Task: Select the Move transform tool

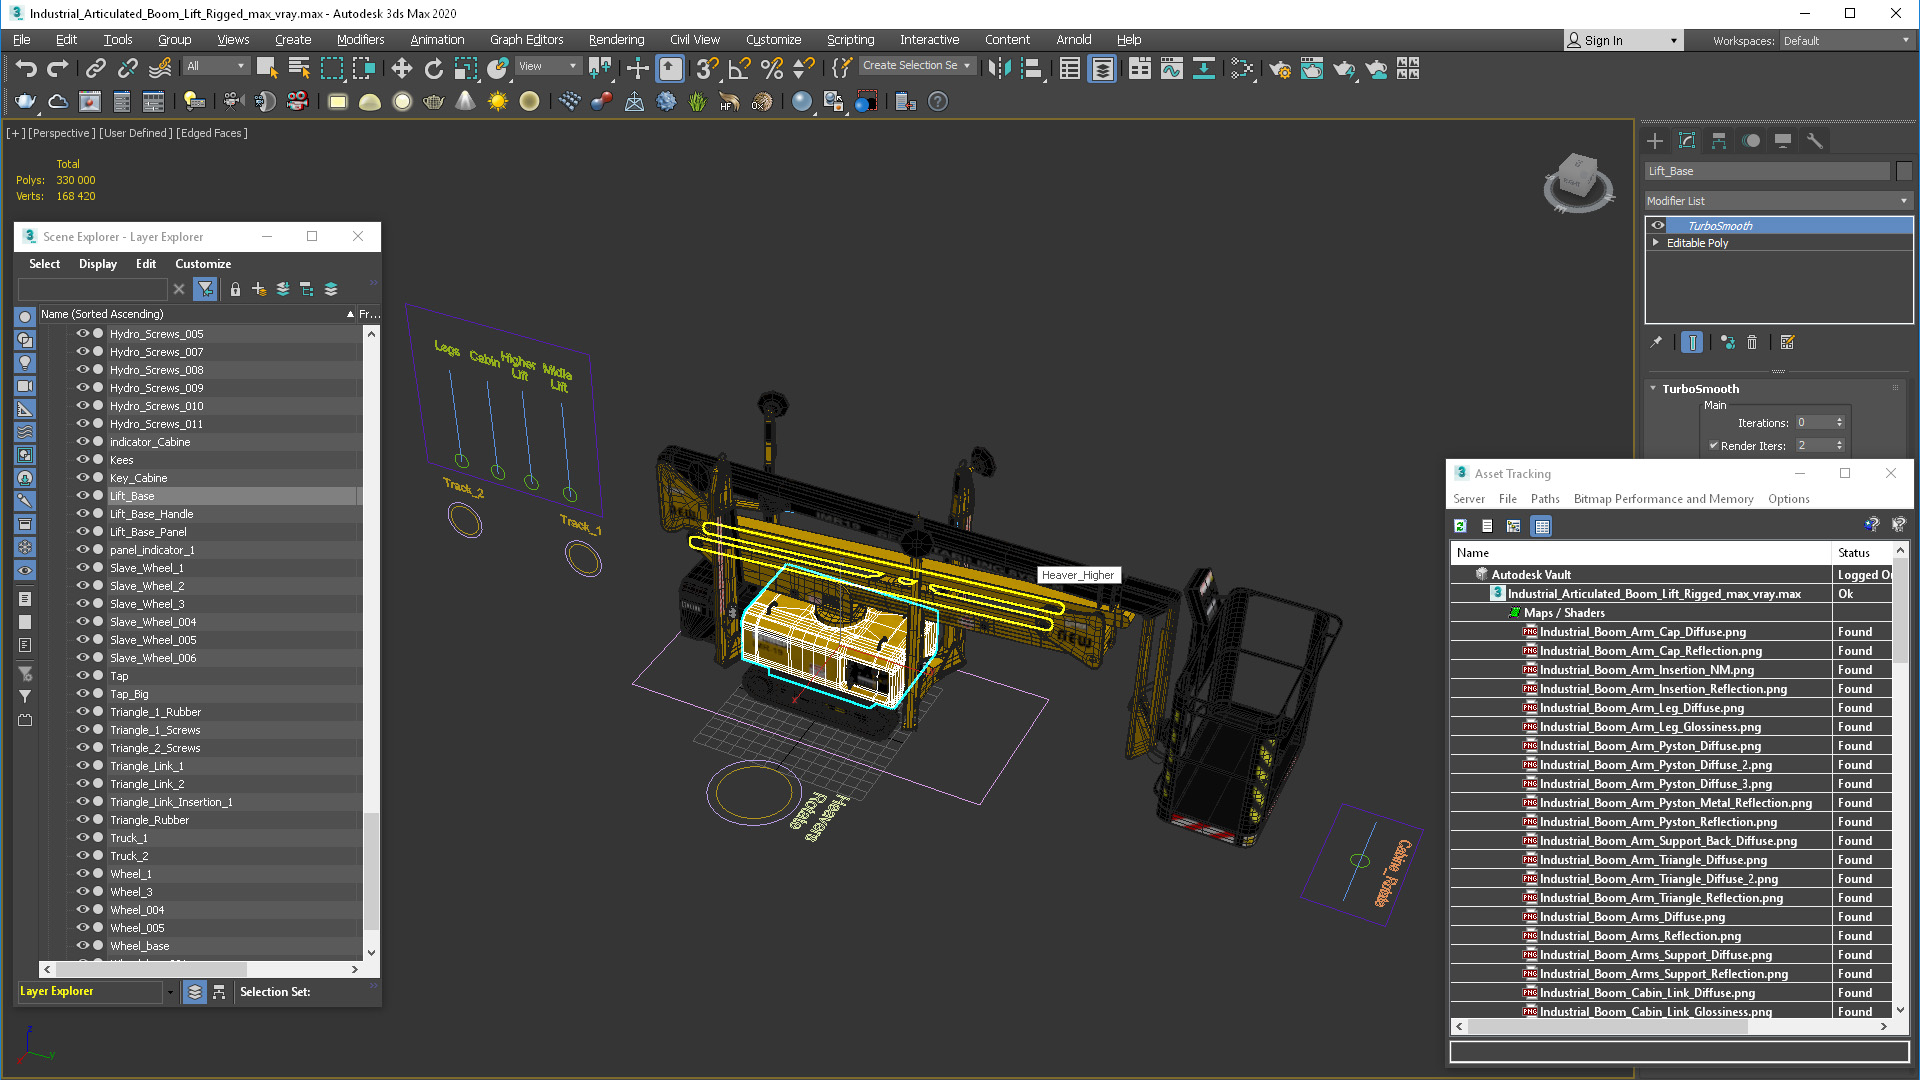Action: click(401, 68)
